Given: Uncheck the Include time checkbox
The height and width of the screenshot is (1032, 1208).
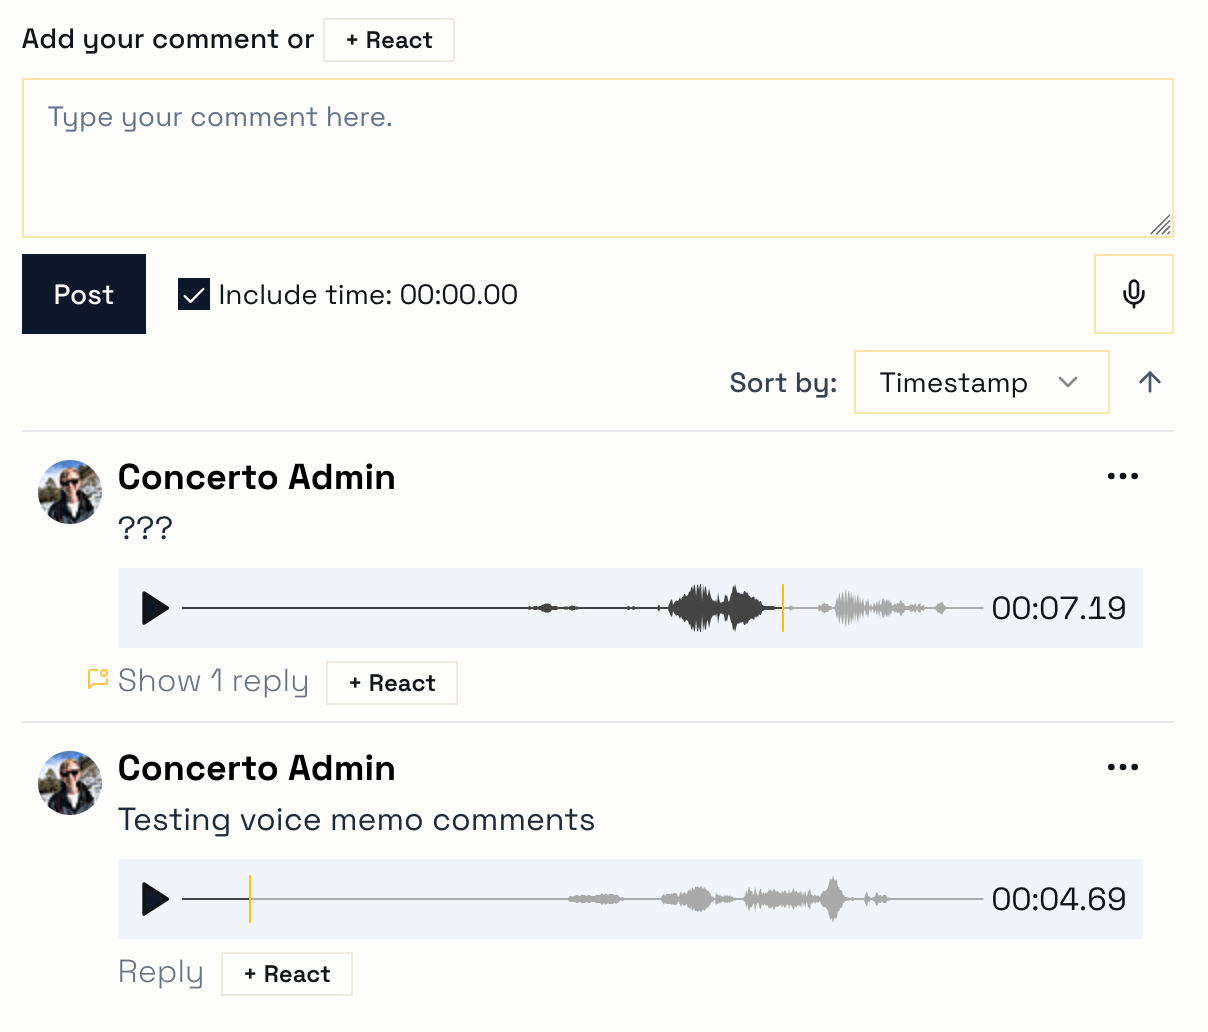Looking at the screenshot, I should (194, 295).
